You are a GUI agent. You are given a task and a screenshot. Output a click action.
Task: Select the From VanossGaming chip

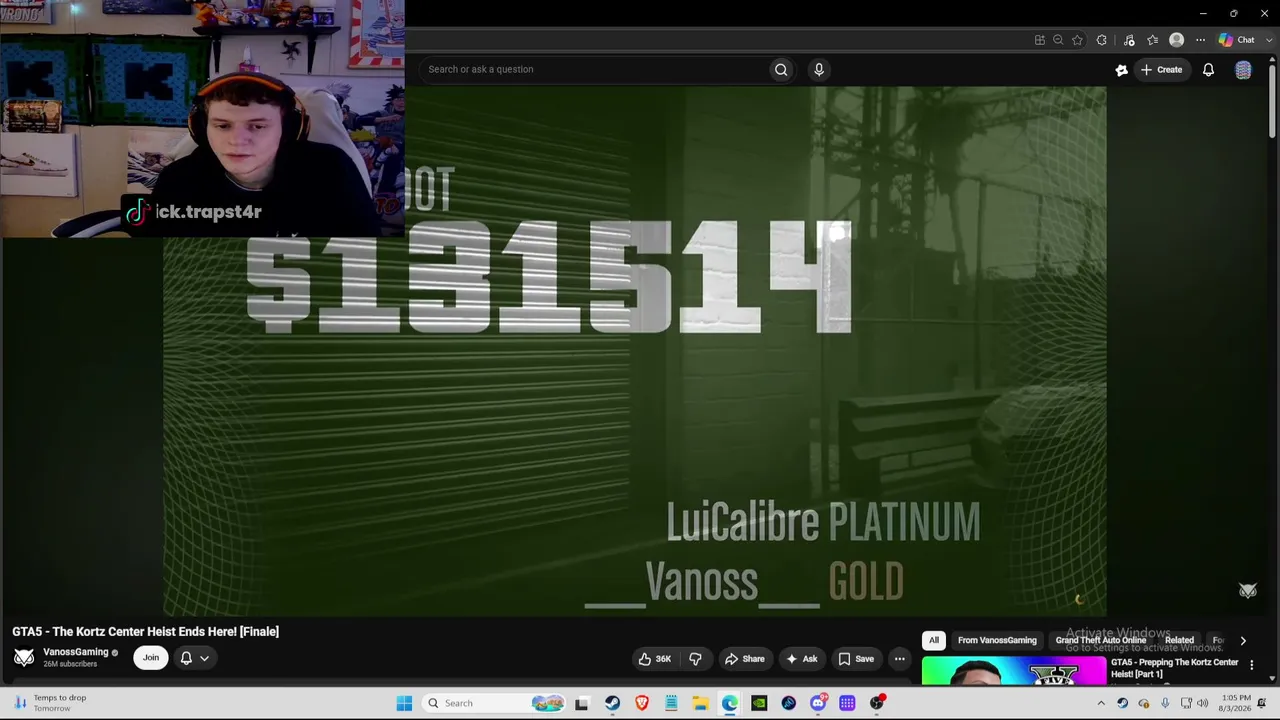pyautogui.click(x=997, y=640)
